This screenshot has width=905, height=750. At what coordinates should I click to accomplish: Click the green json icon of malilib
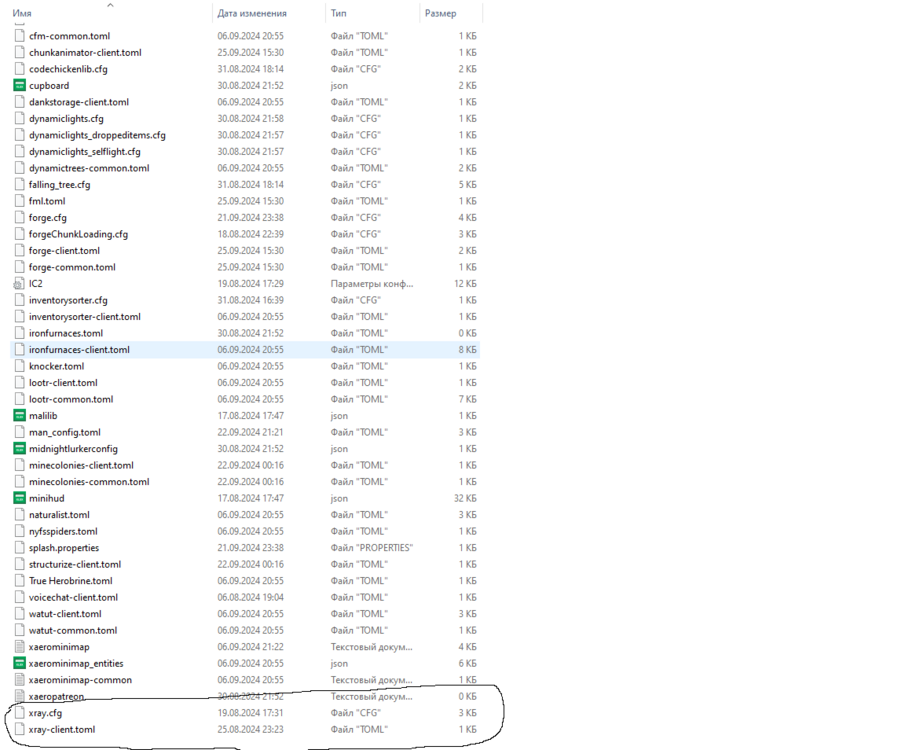pyautogui.click(x=20, y=416)
